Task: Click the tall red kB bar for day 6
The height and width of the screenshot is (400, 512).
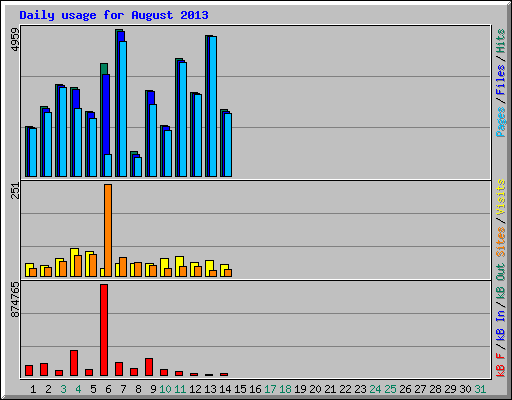Action: (104, 330)
